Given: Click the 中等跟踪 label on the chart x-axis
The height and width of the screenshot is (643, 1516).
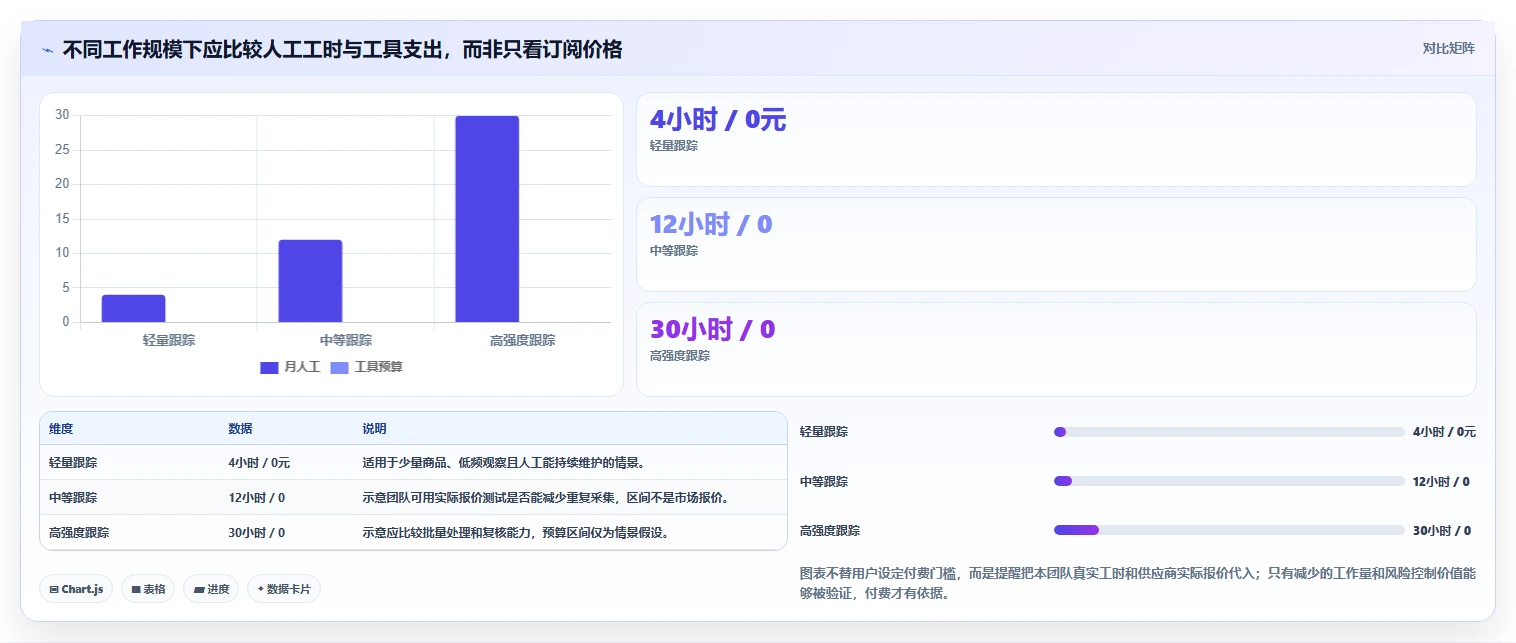Looking at the screenshot, I should tap(346, 340).
